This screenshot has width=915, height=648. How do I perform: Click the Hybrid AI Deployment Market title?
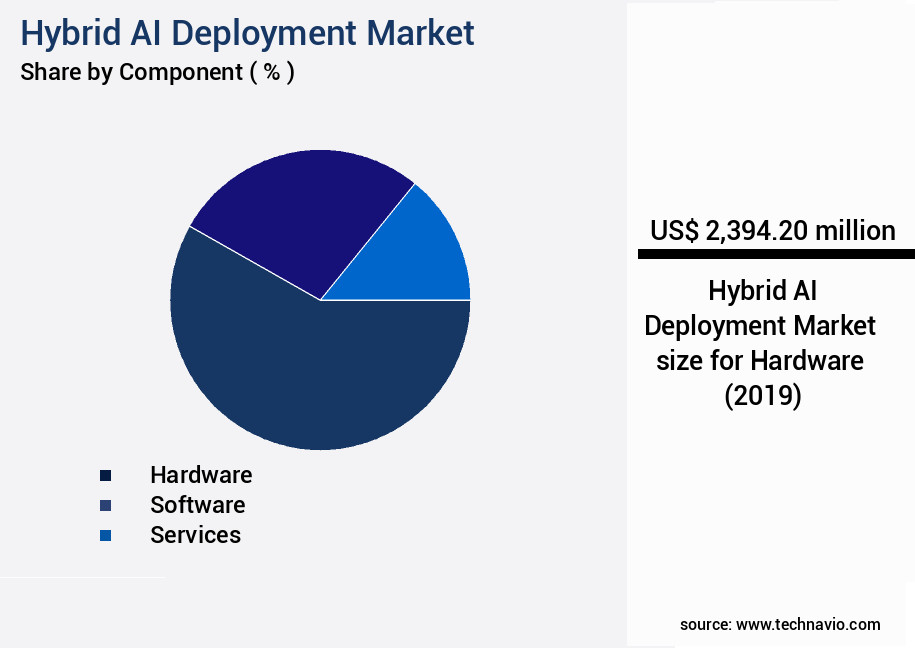coord(247,33)
